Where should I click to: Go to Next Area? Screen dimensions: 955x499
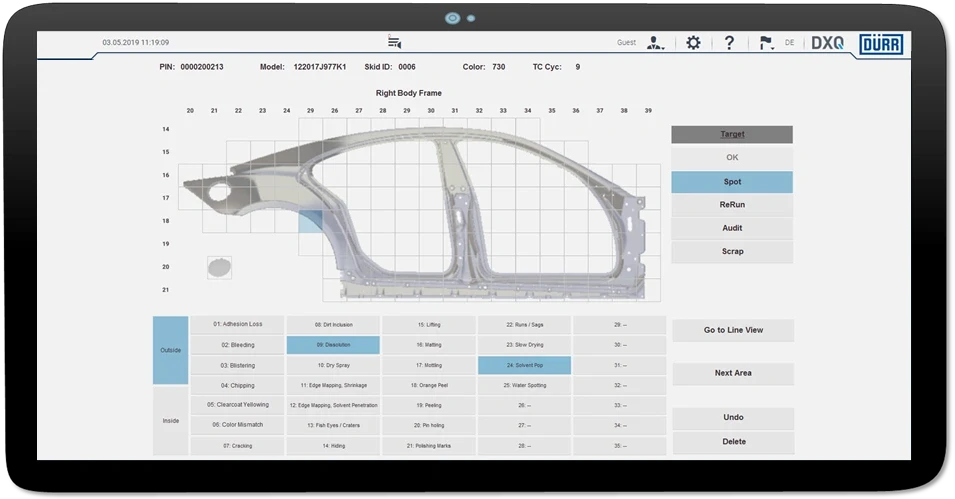[733, 373]
